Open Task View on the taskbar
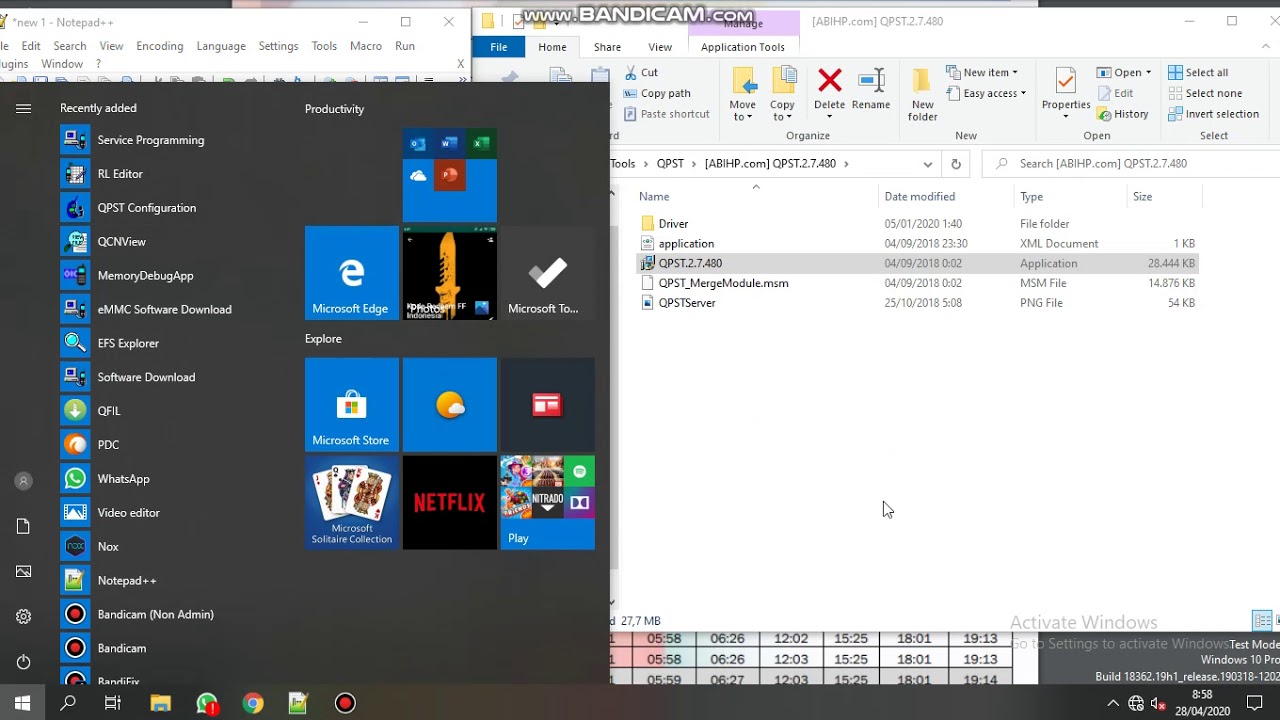The image size is (1280, 720). [113, 703]
